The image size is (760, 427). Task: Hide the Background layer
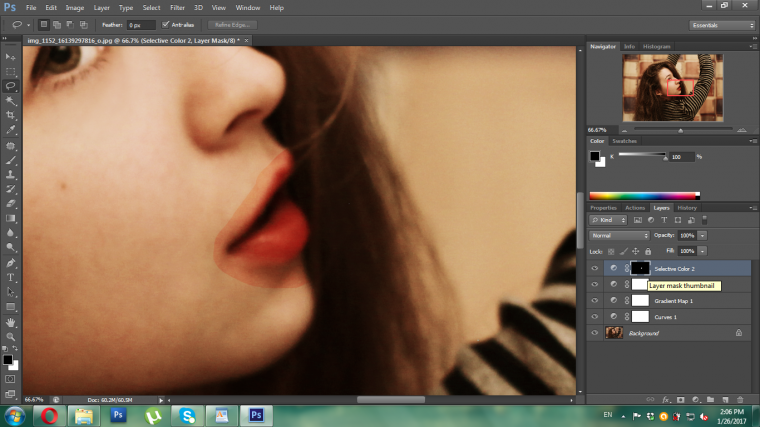(595, 333)
